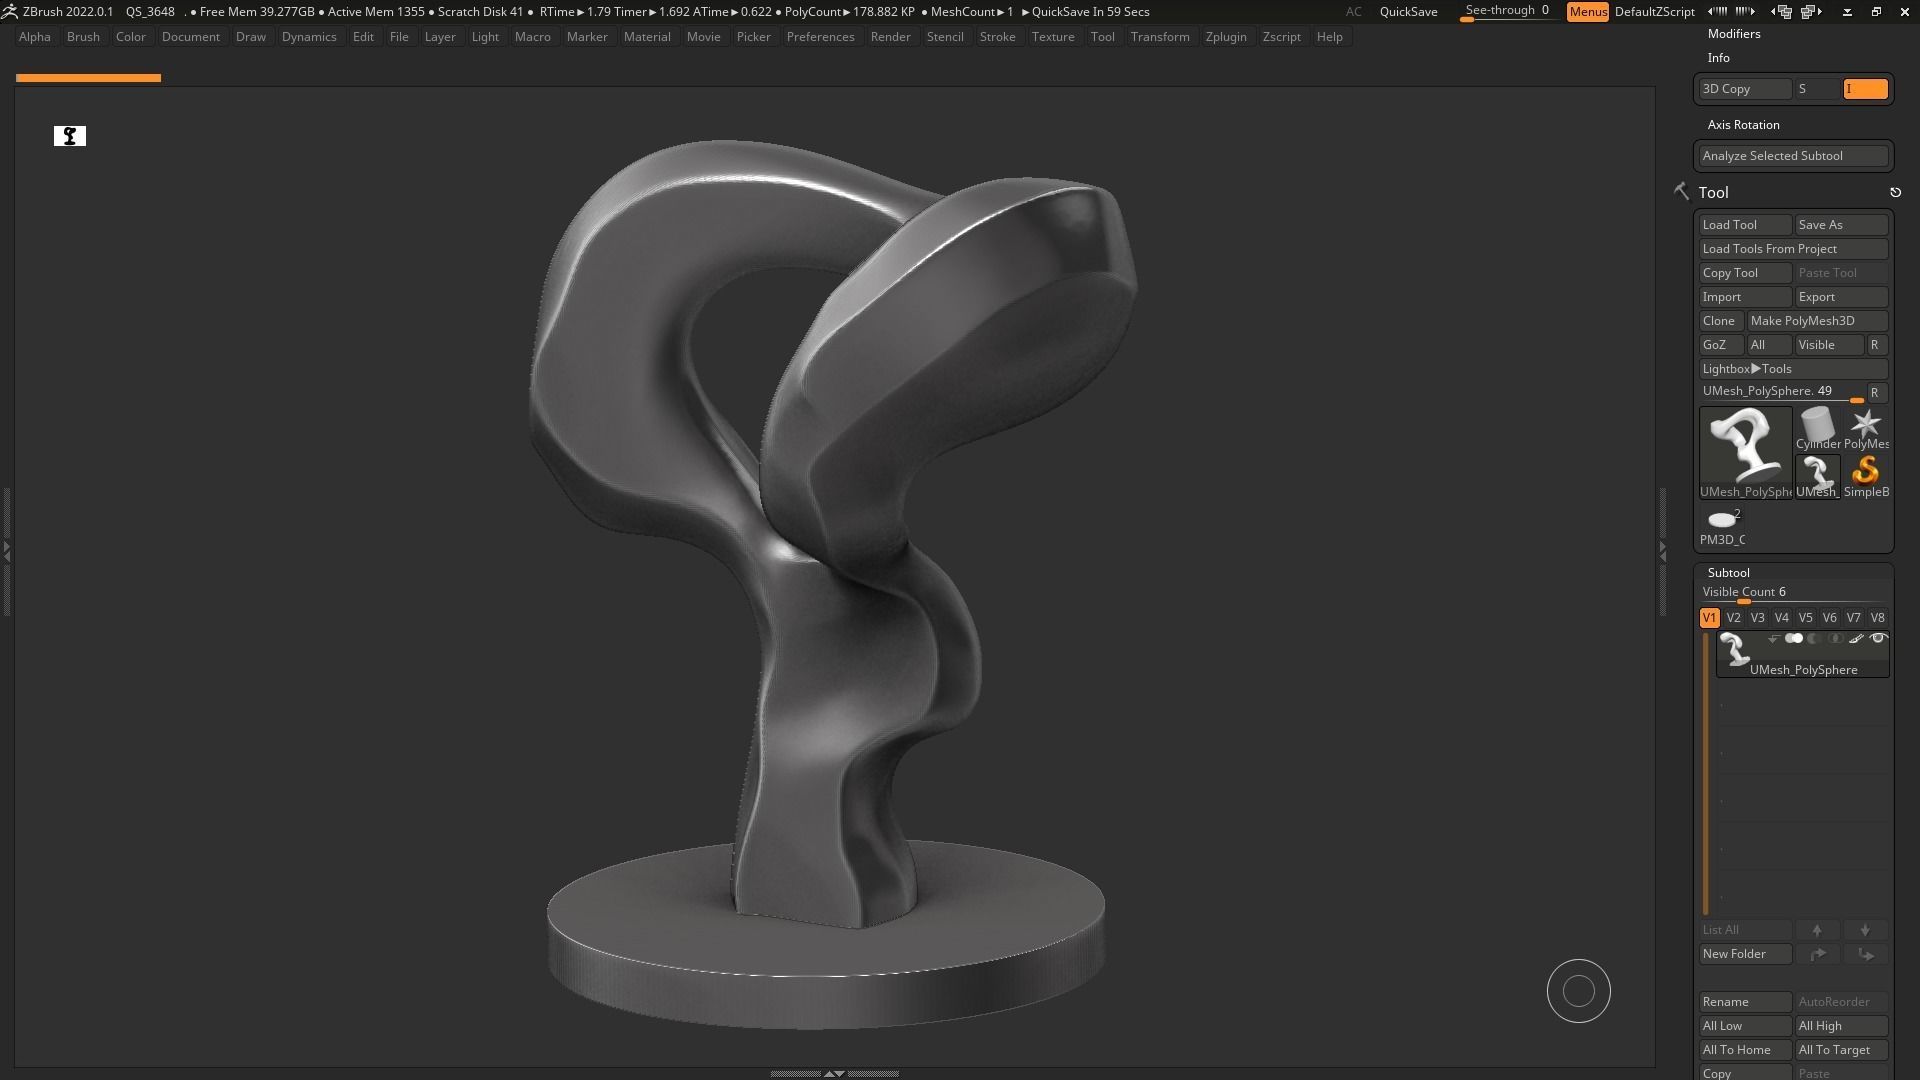This screenshot has height=1080, width=1920.
Task: Select the SimpleBrush golden S tool
Action: 1865,477
